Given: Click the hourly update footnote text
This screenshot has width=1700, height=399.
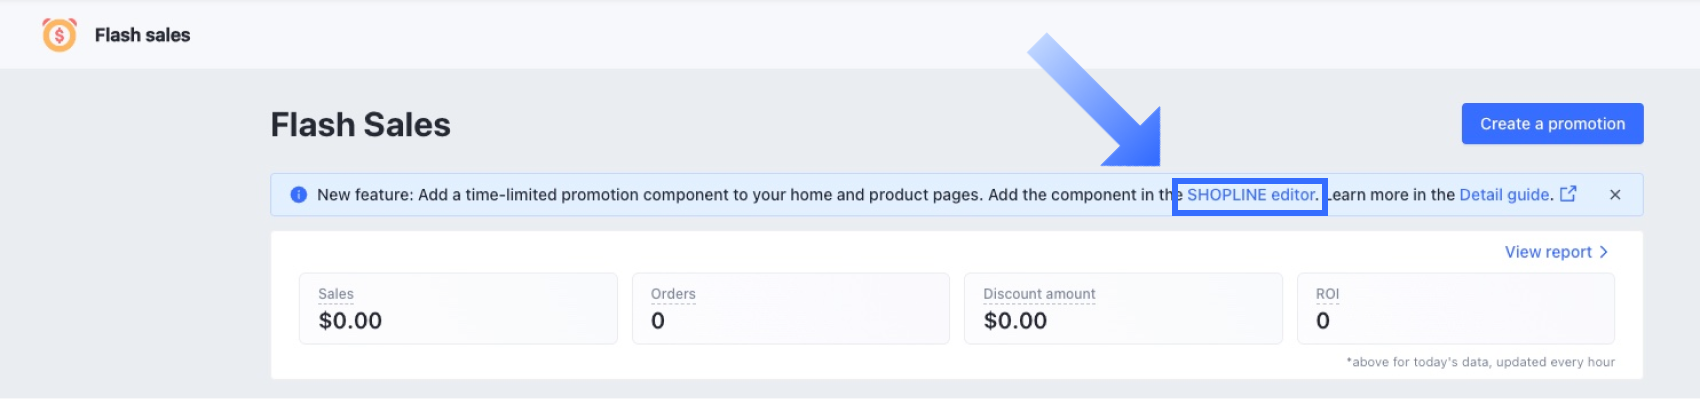Looking at the screenshot, I should tap(1480, 362).
